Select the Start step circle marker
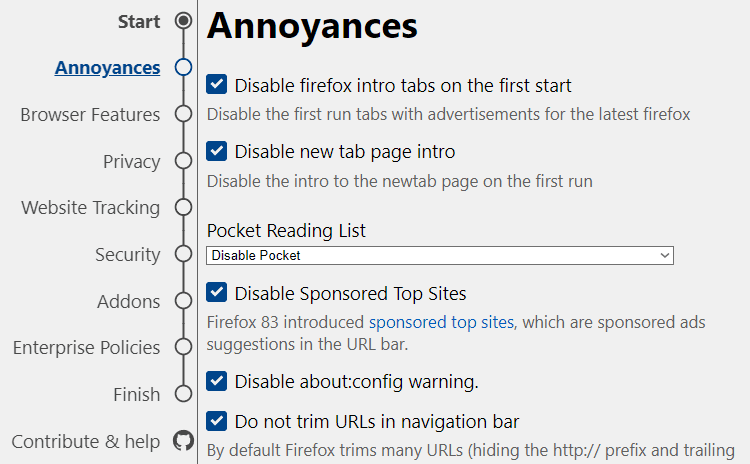This screenshot has height=464, width=750. tap(183, 21)
